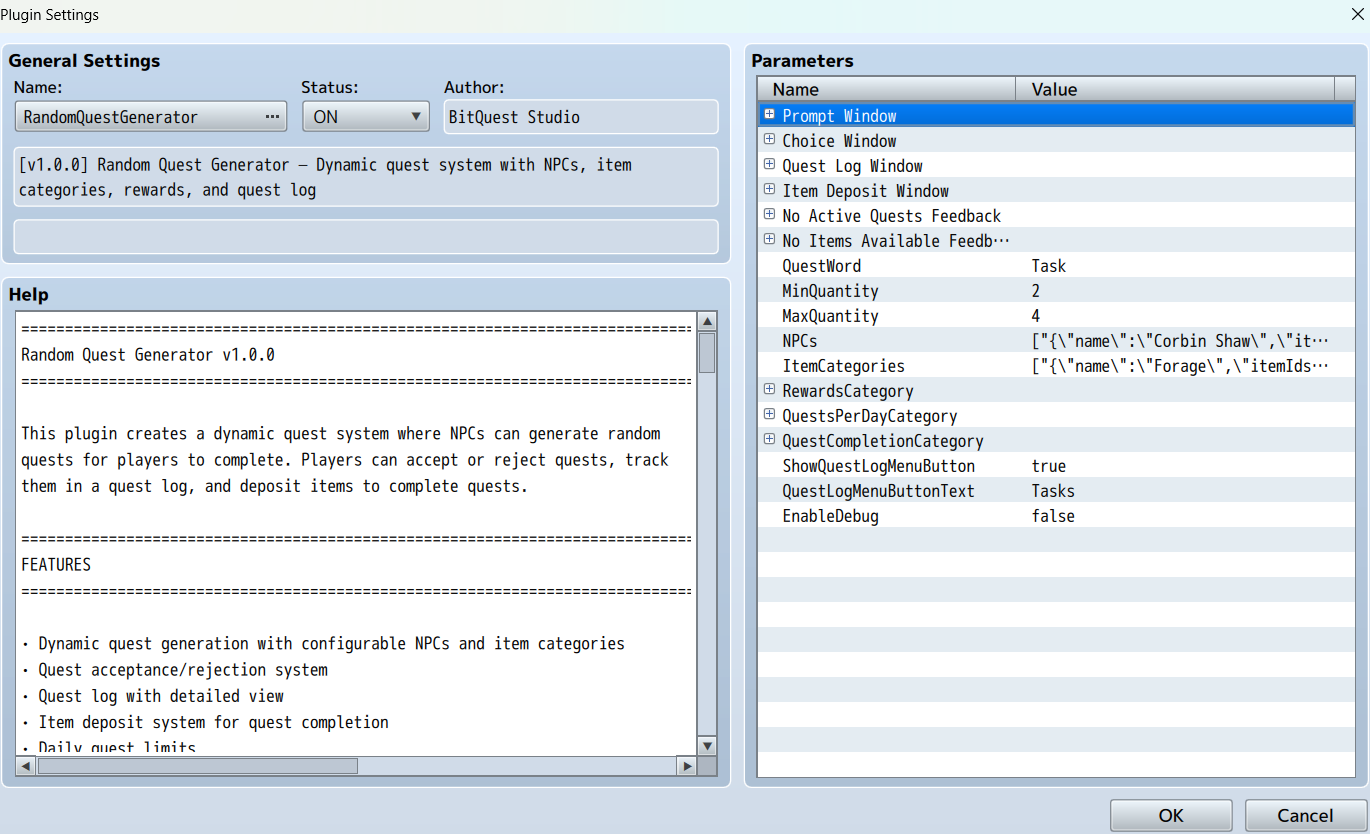Viewport: 1370px width, 834px height.
Task: Click the OK button
Action: click(1171, 816)
